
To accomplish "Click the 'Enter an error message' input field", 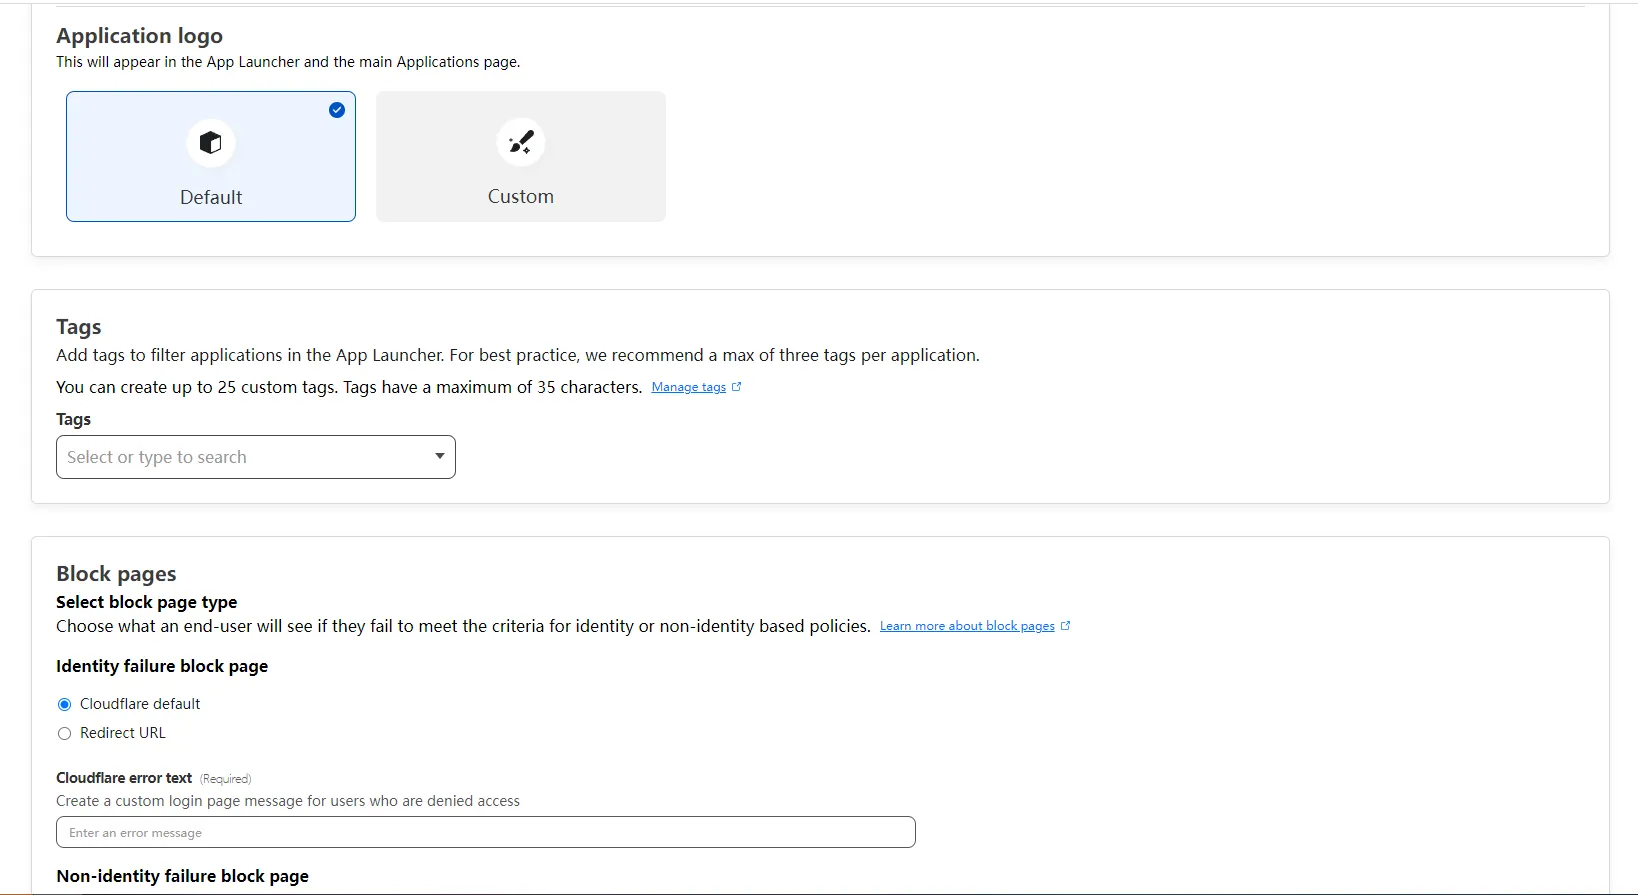I will click(485, 833).
